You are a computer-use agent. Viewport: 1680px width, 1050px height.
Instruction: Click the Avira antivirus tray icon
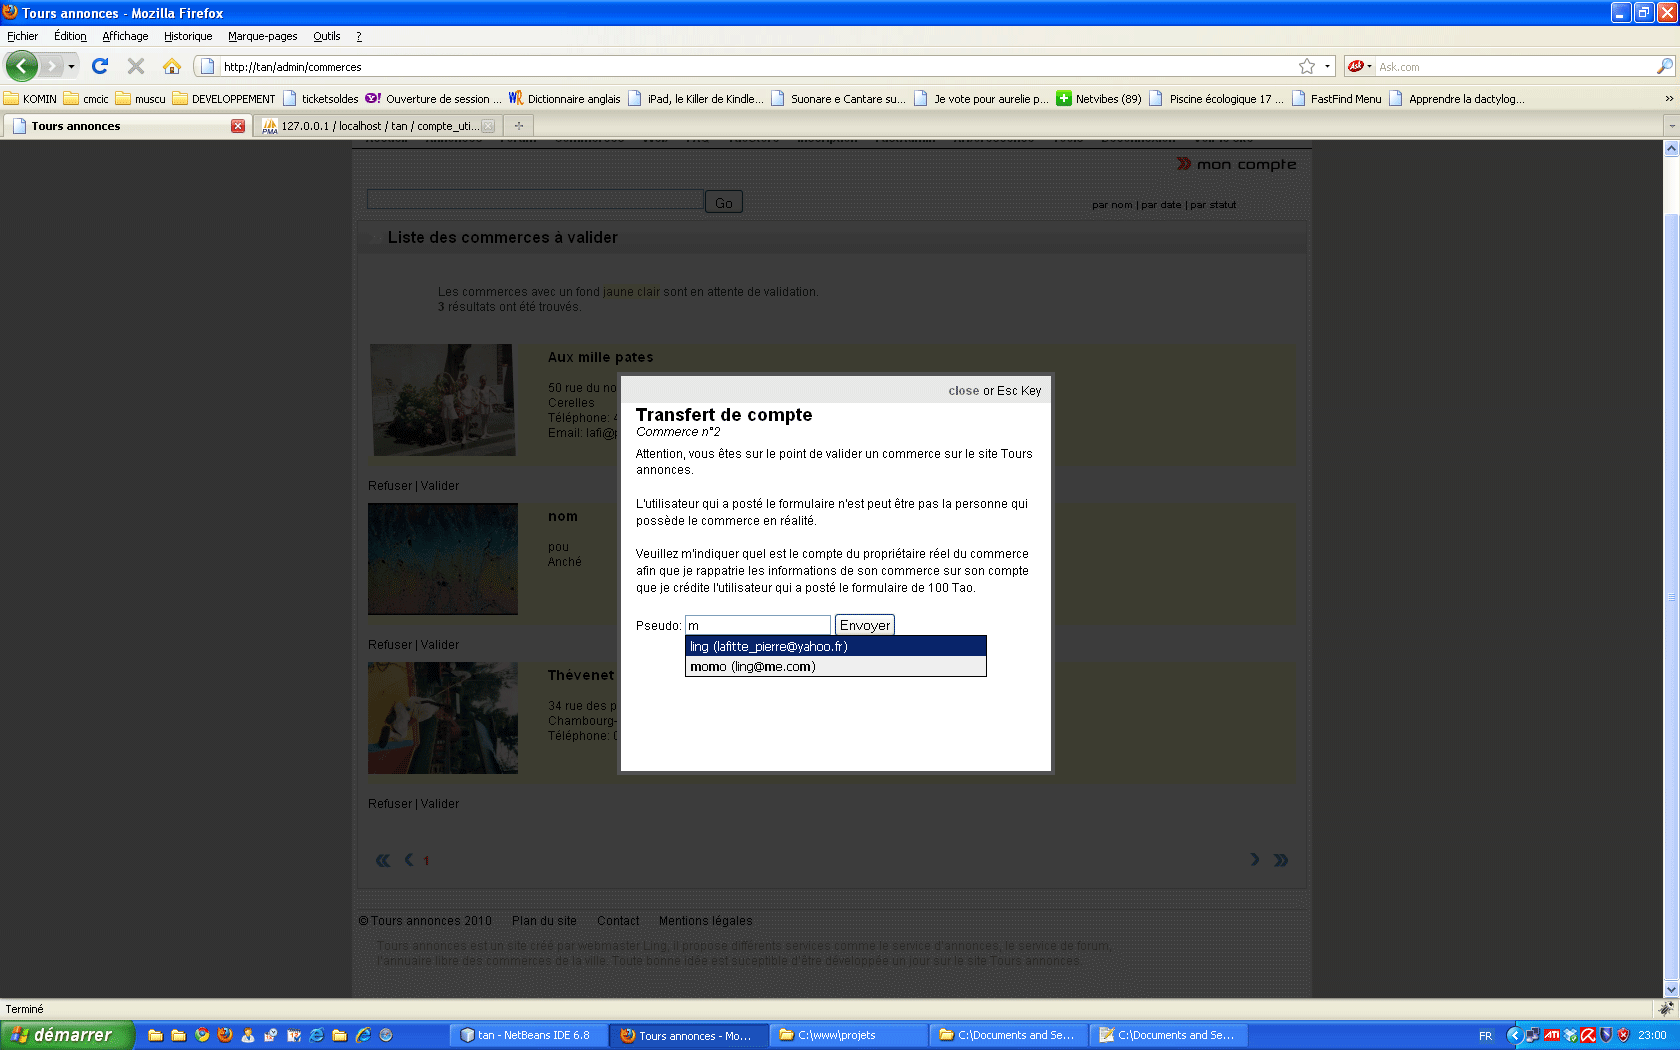pos(1587,1035)
